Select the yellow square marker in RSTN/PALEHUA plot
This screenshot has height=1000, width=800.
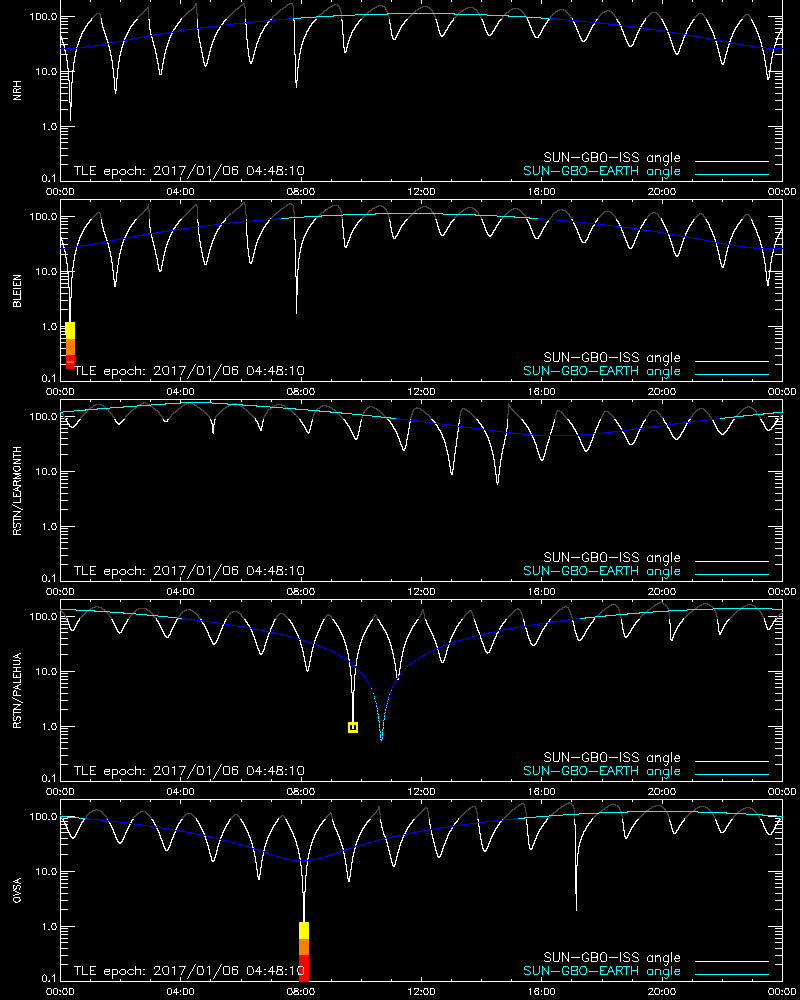pyautogui.click(x=353, y=727)
